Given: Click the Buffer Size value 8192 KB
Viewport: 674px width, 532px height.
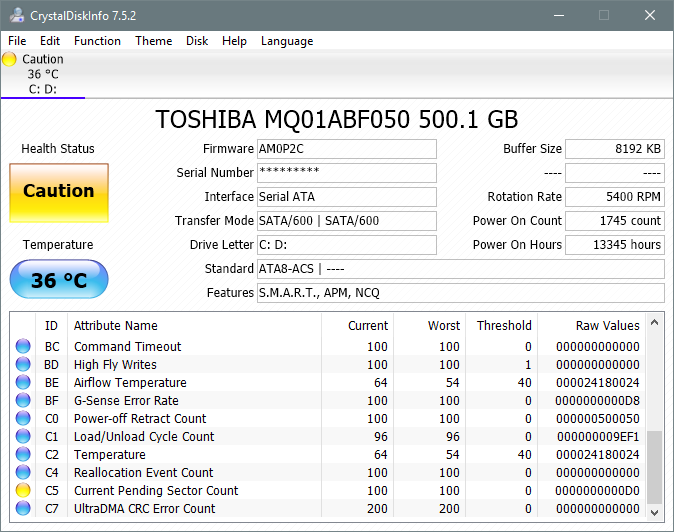Looking at the screenshot, I should [x=615, y=149].
